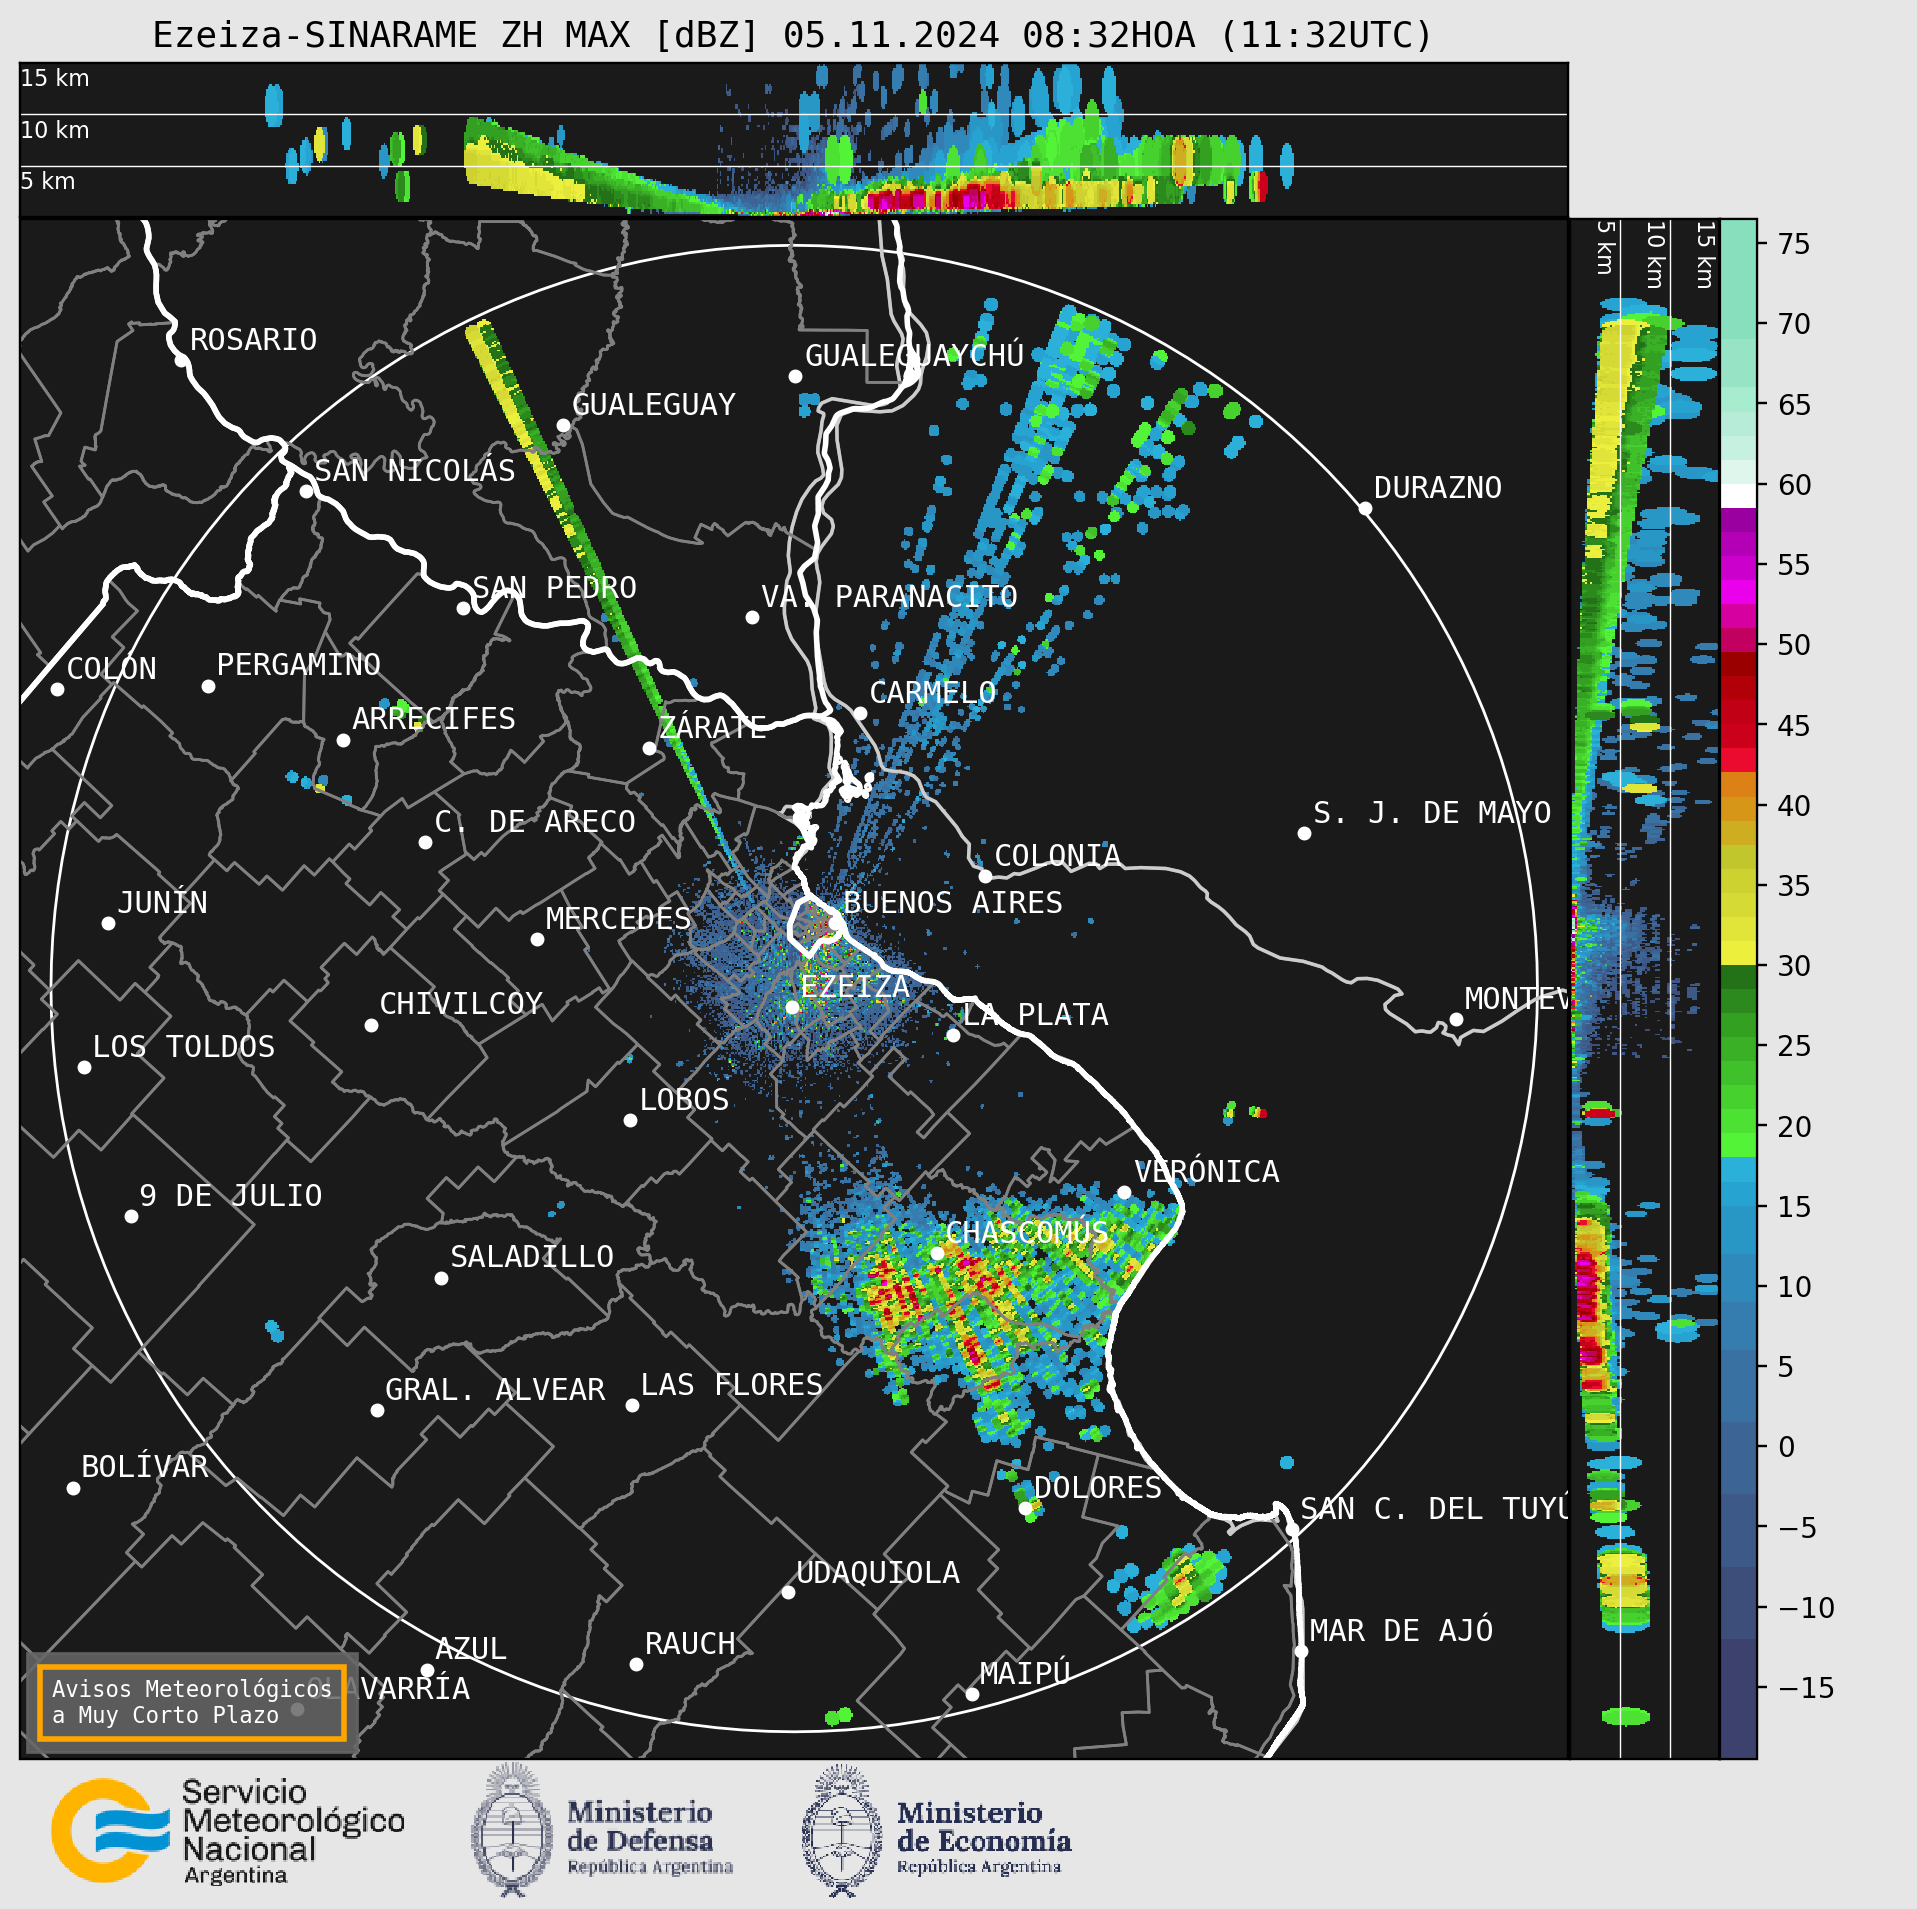Click the CHIVILCOY label

coord(460,1004)
